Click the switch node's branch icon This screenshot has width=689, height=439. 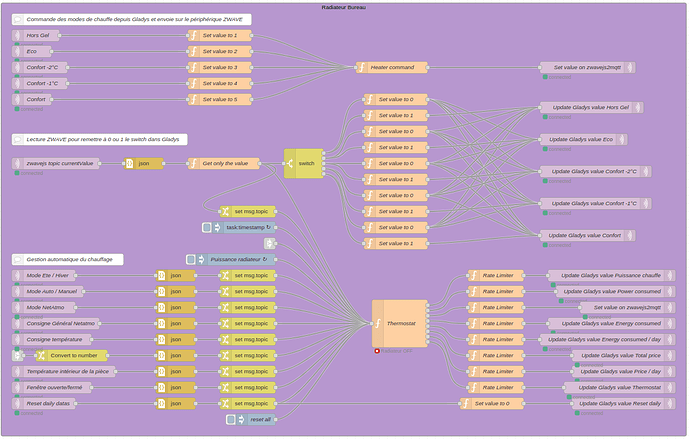(x=290, y=163)
